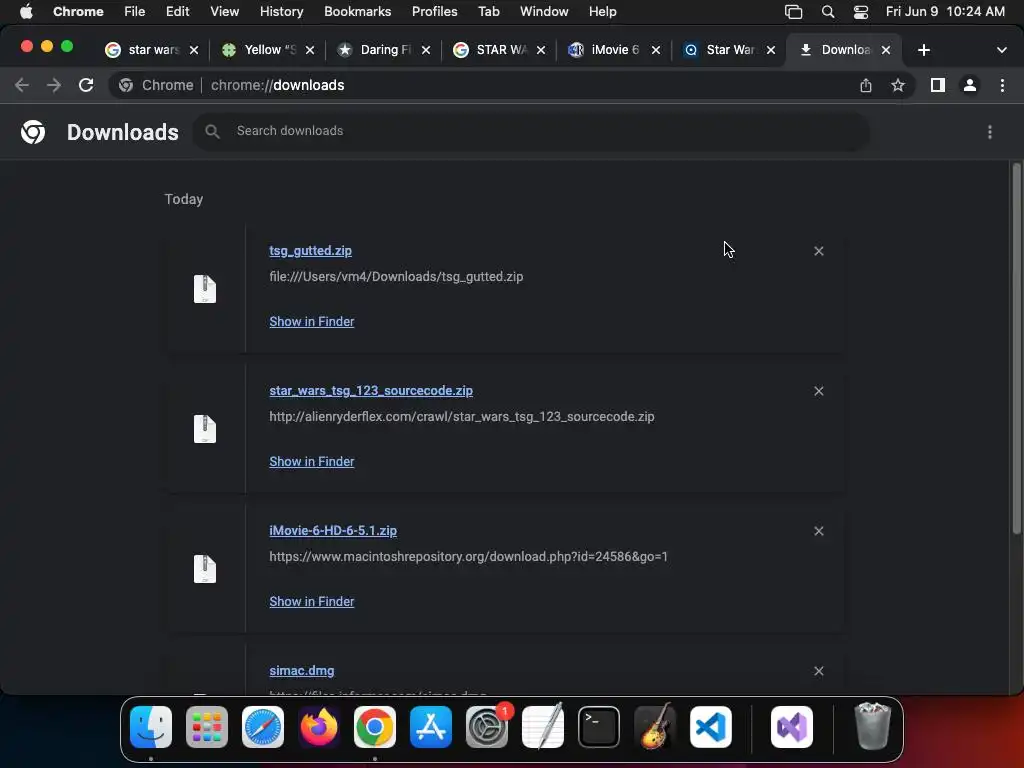Image resolution: width=1024 pixels, height=768 pixels.
Task: Remove tsg_gutted.zip from the list
Action: pyautogui.click(x=818, y=251)
